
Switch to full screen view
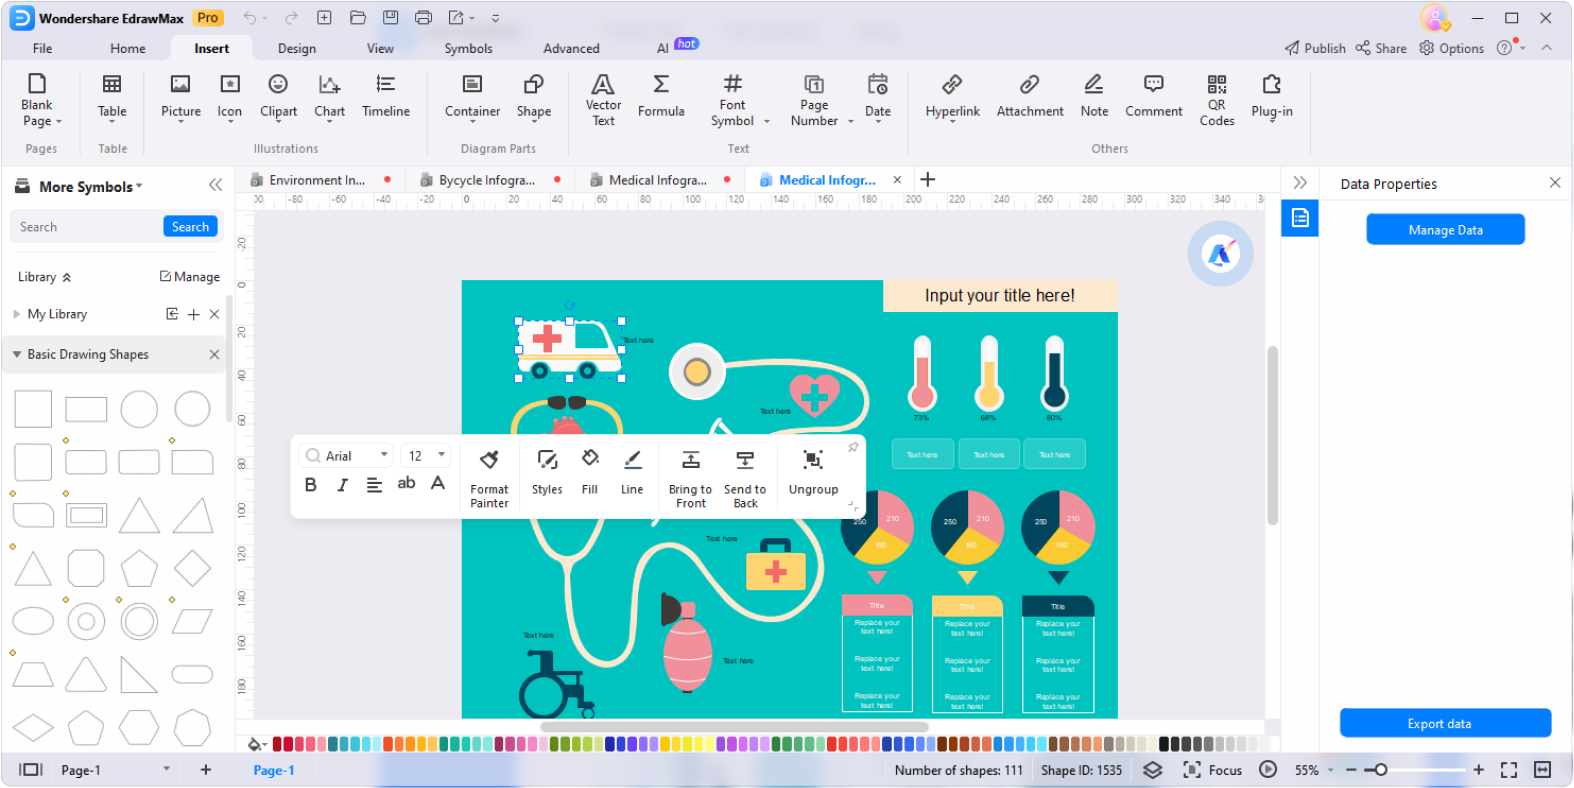click(1509, 770)
